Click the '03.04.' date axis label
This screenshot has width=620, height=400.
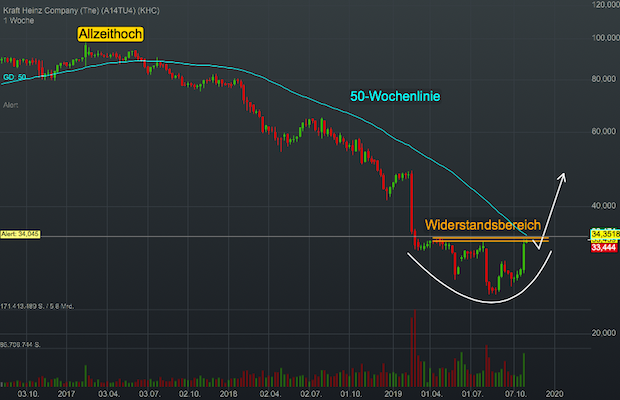pos(109,394)
